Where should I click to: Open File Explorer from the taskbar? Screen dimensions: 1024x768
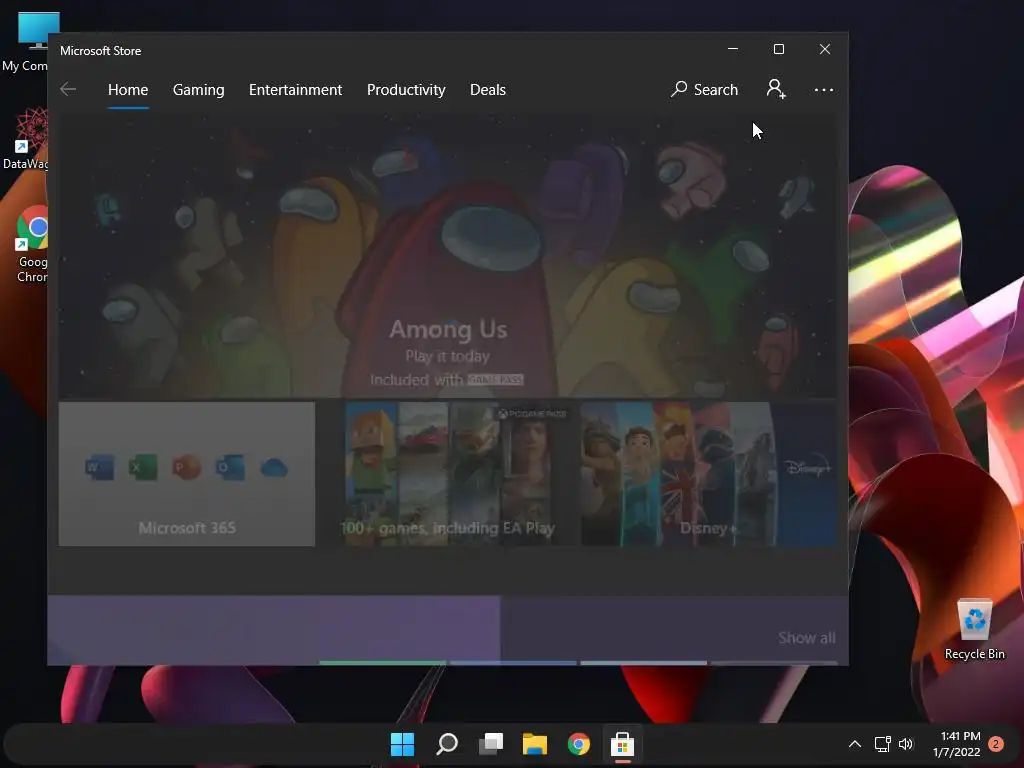(x=534, y=744)
